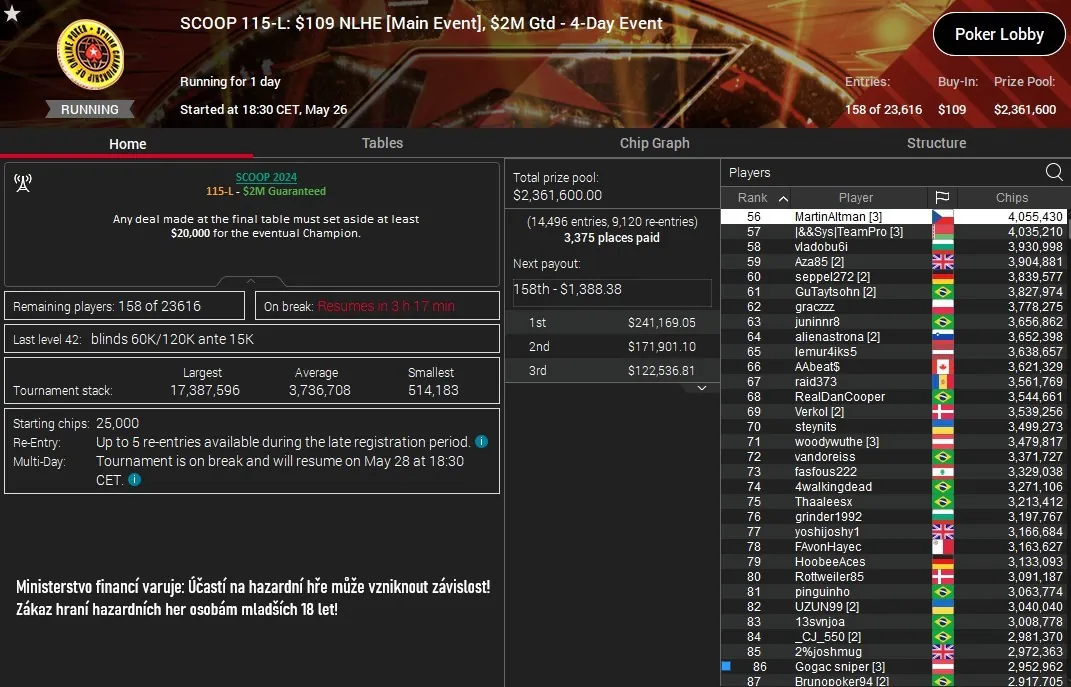1071x687 pixels.
Task: Click the flag beside seppel272
Action: [943, 277]
